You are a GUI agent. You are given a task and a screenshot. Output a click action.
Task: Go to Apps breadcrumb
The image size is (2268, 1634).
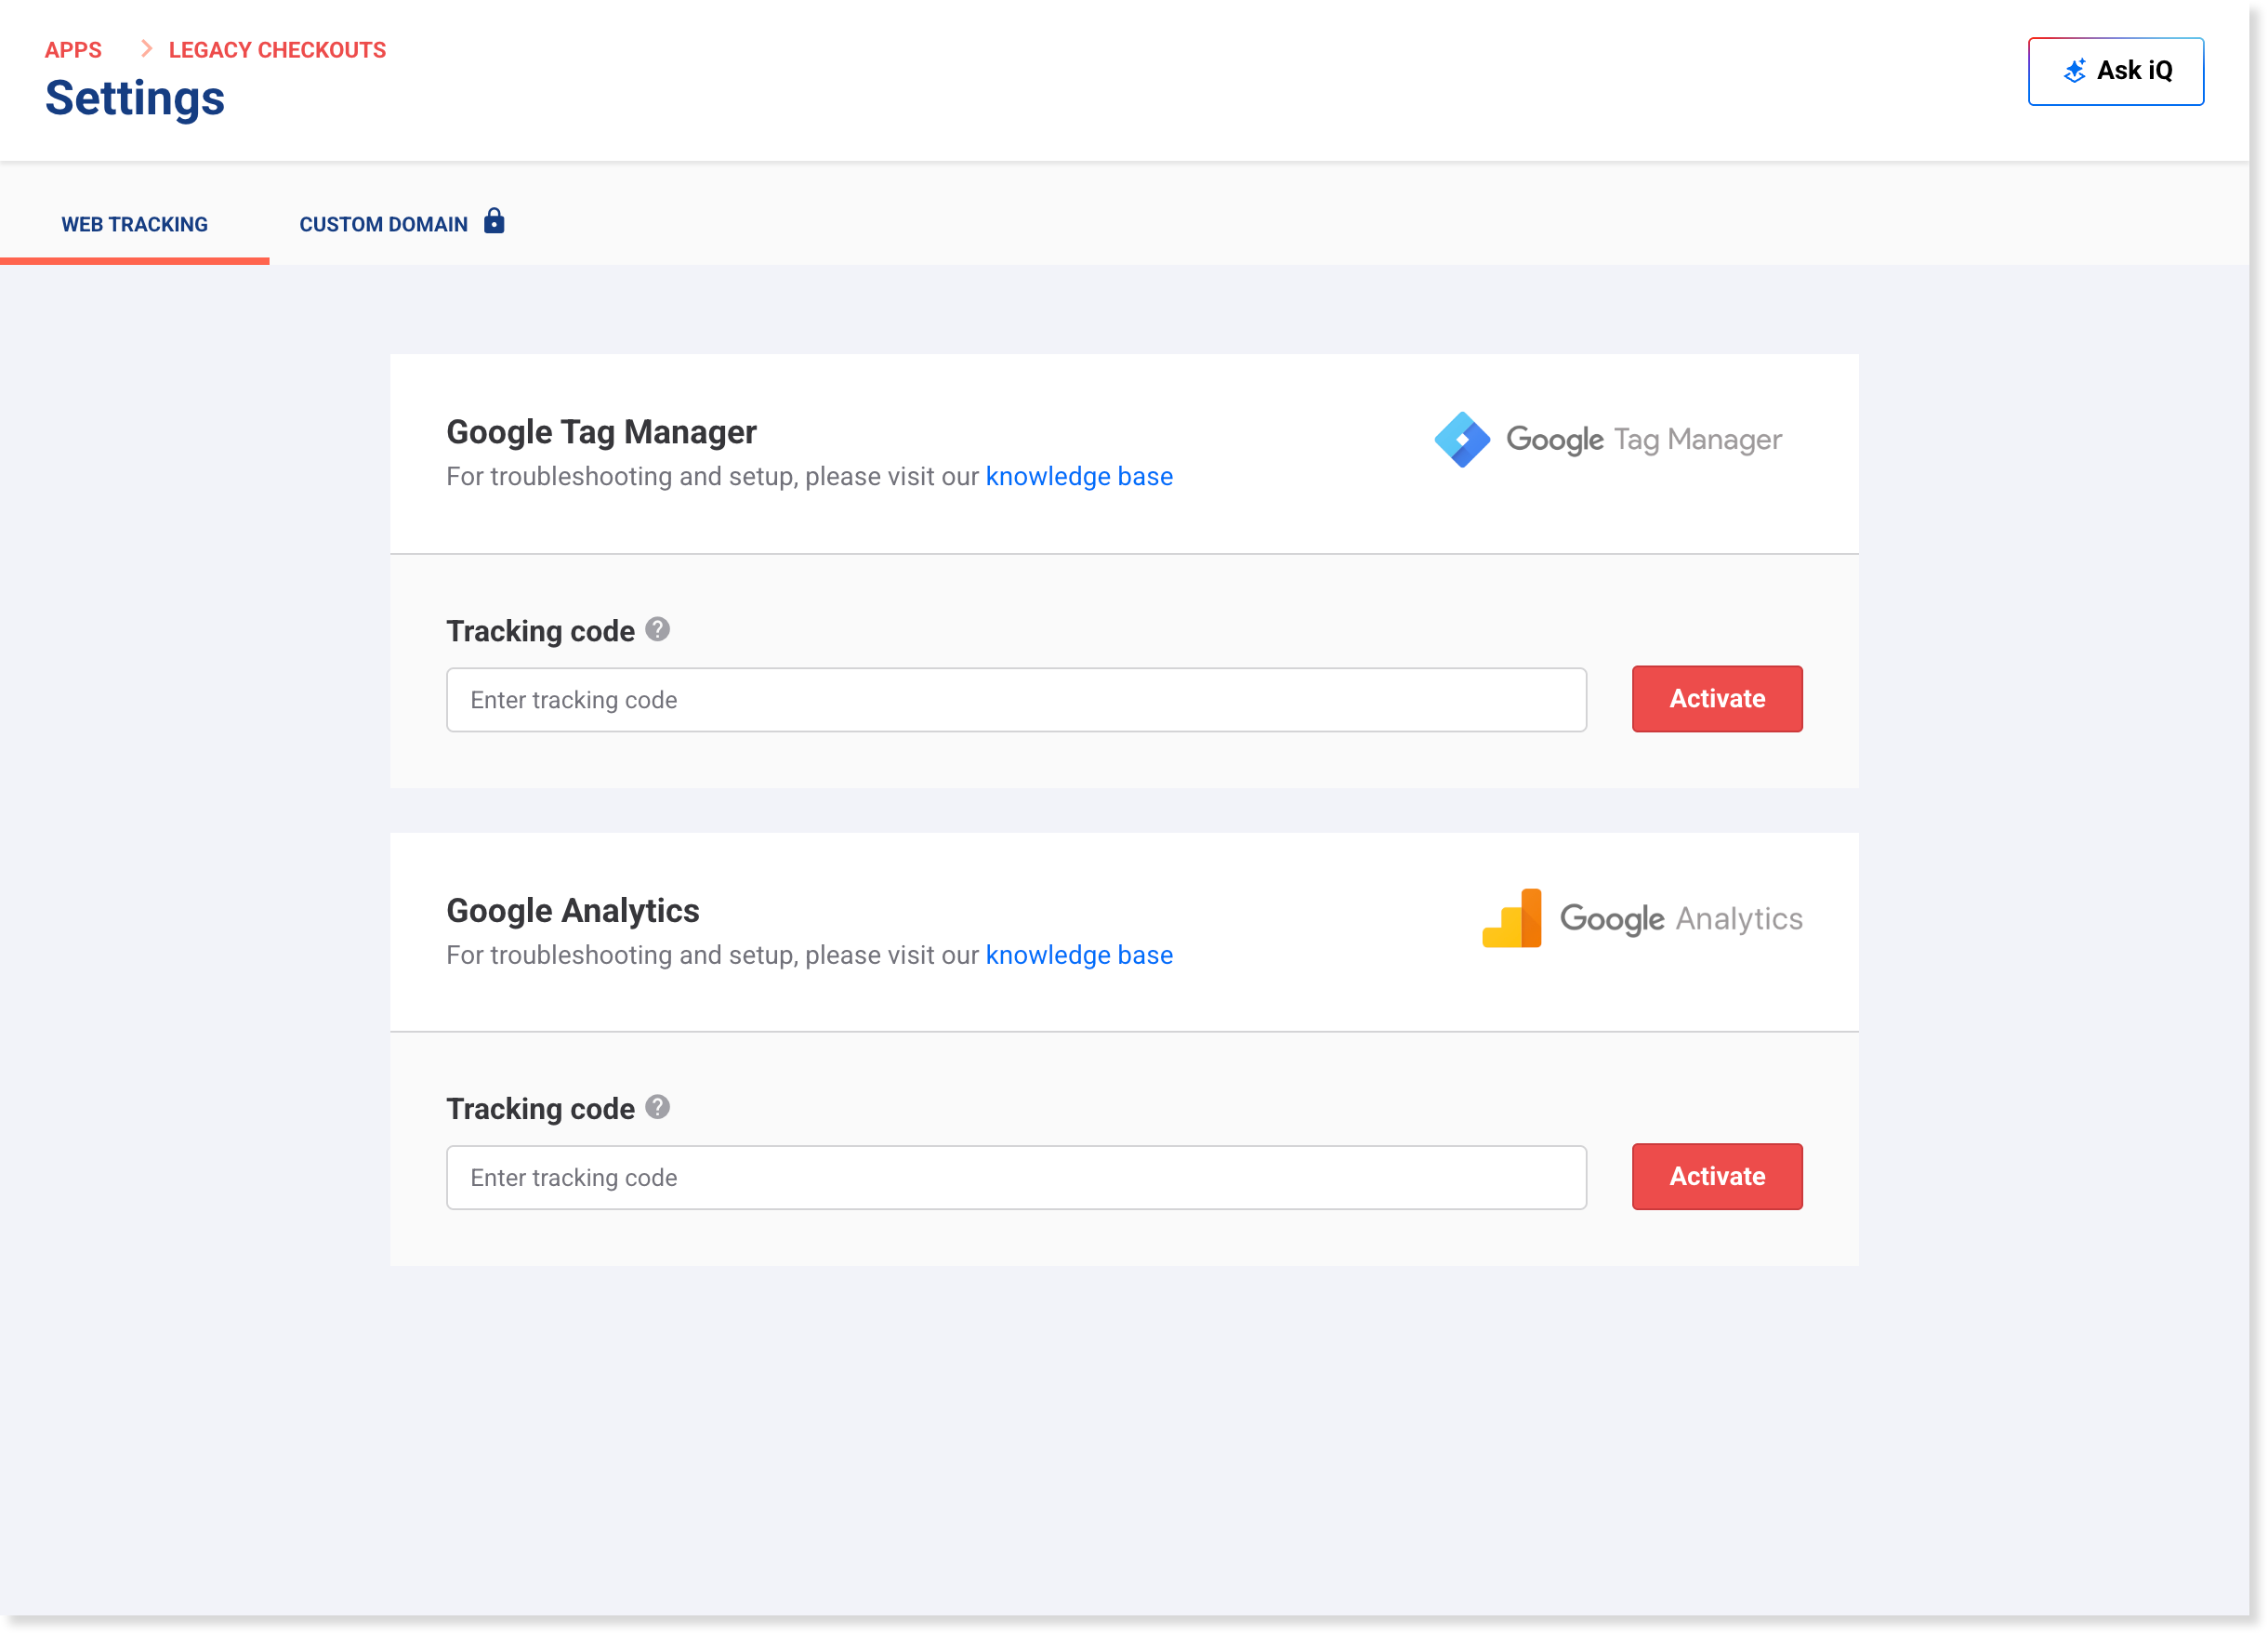pyautogui.click(x=73, y=50)
